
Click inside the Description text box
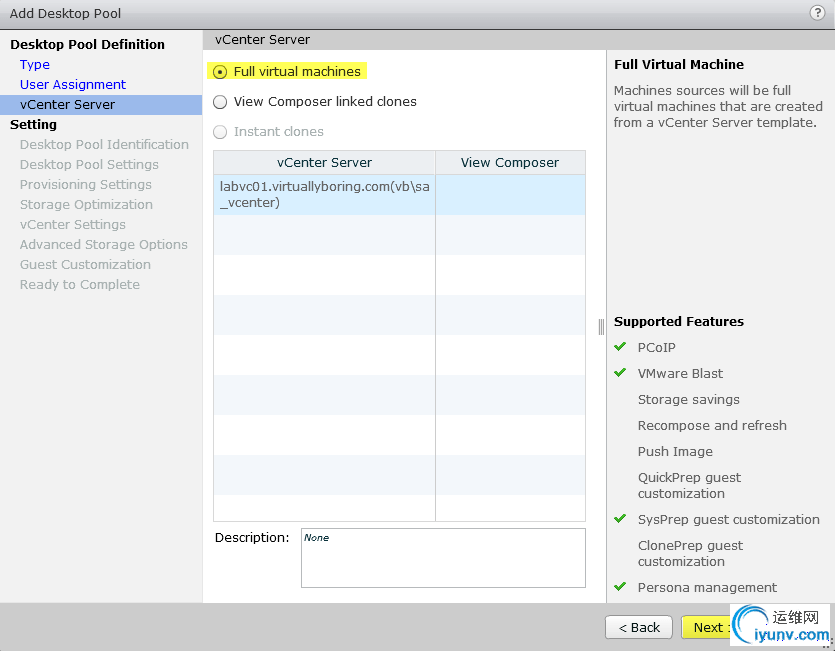[443, 558]
